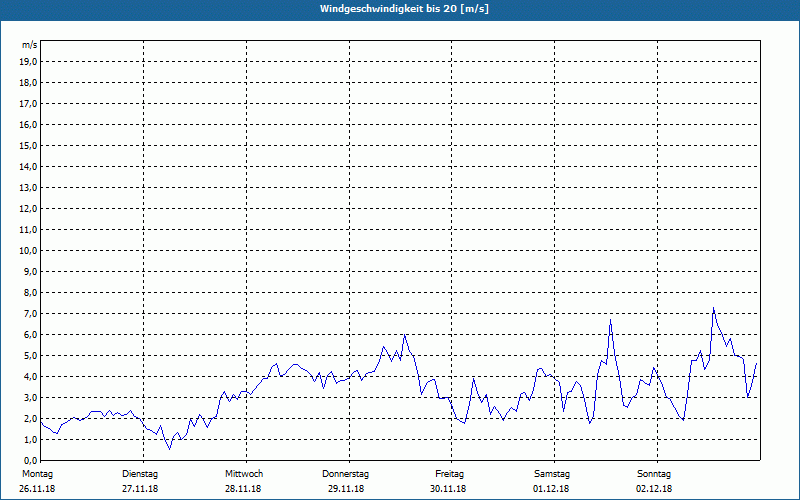Click the date 02.12.18
Image resolution: width=800 pixels, height=500 pixels.
654,489
